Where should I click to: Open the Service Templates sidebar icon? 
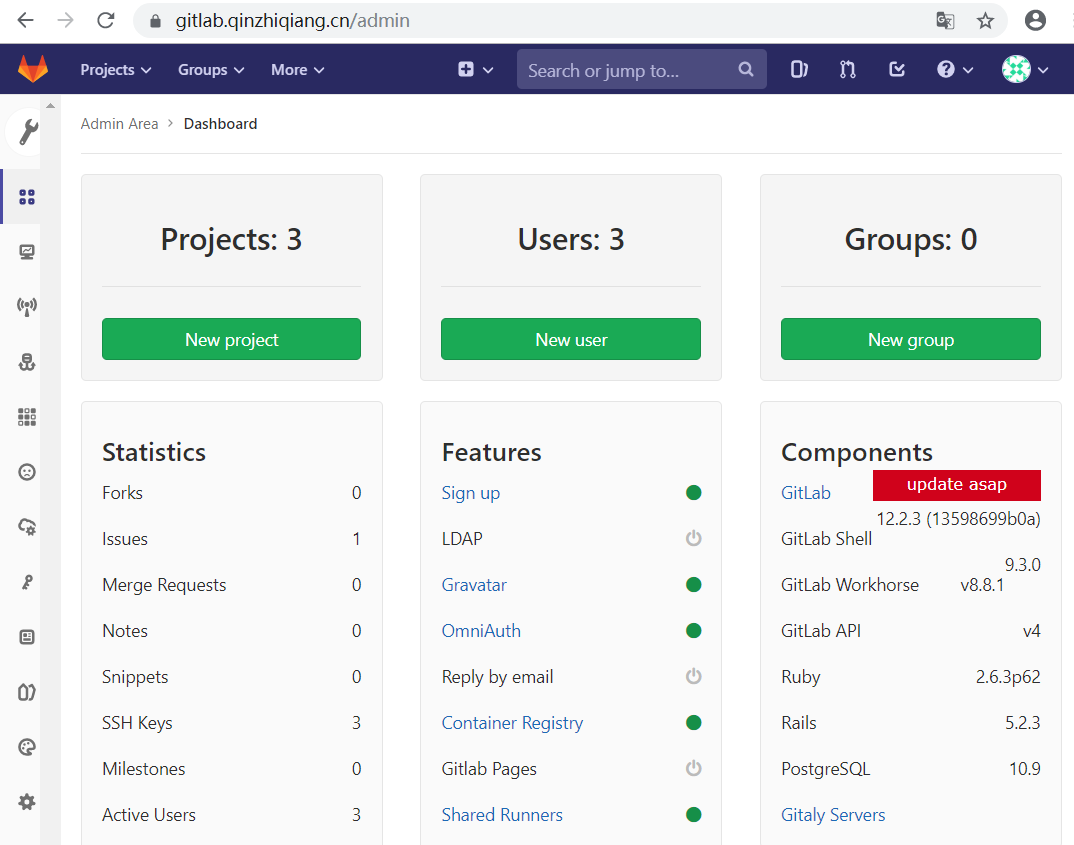tap(27, 637)
